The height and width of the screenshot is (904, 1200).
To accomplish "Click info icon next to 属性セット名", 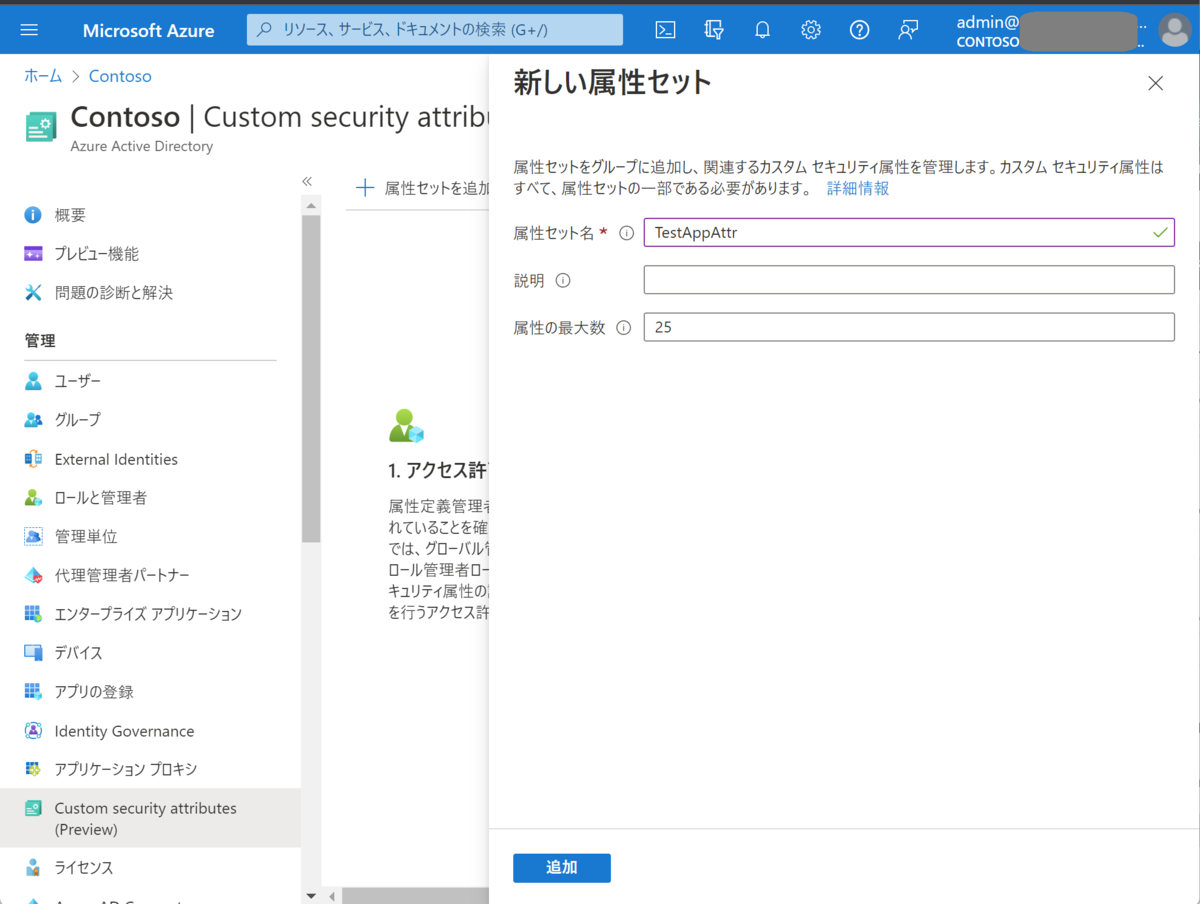I will coord(627,233).
